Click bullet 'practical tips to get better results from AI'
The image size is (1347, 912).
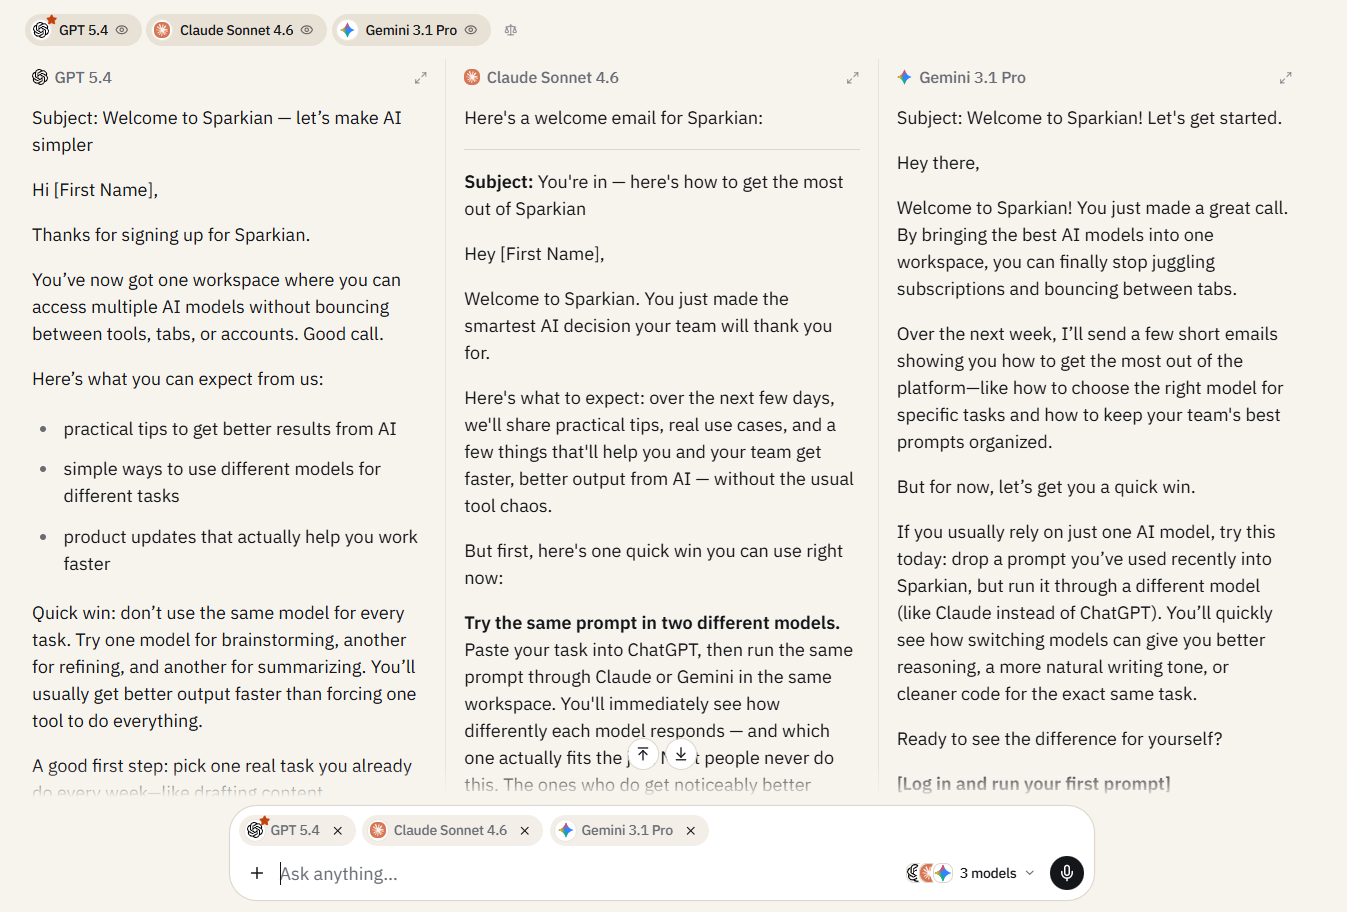230,429
